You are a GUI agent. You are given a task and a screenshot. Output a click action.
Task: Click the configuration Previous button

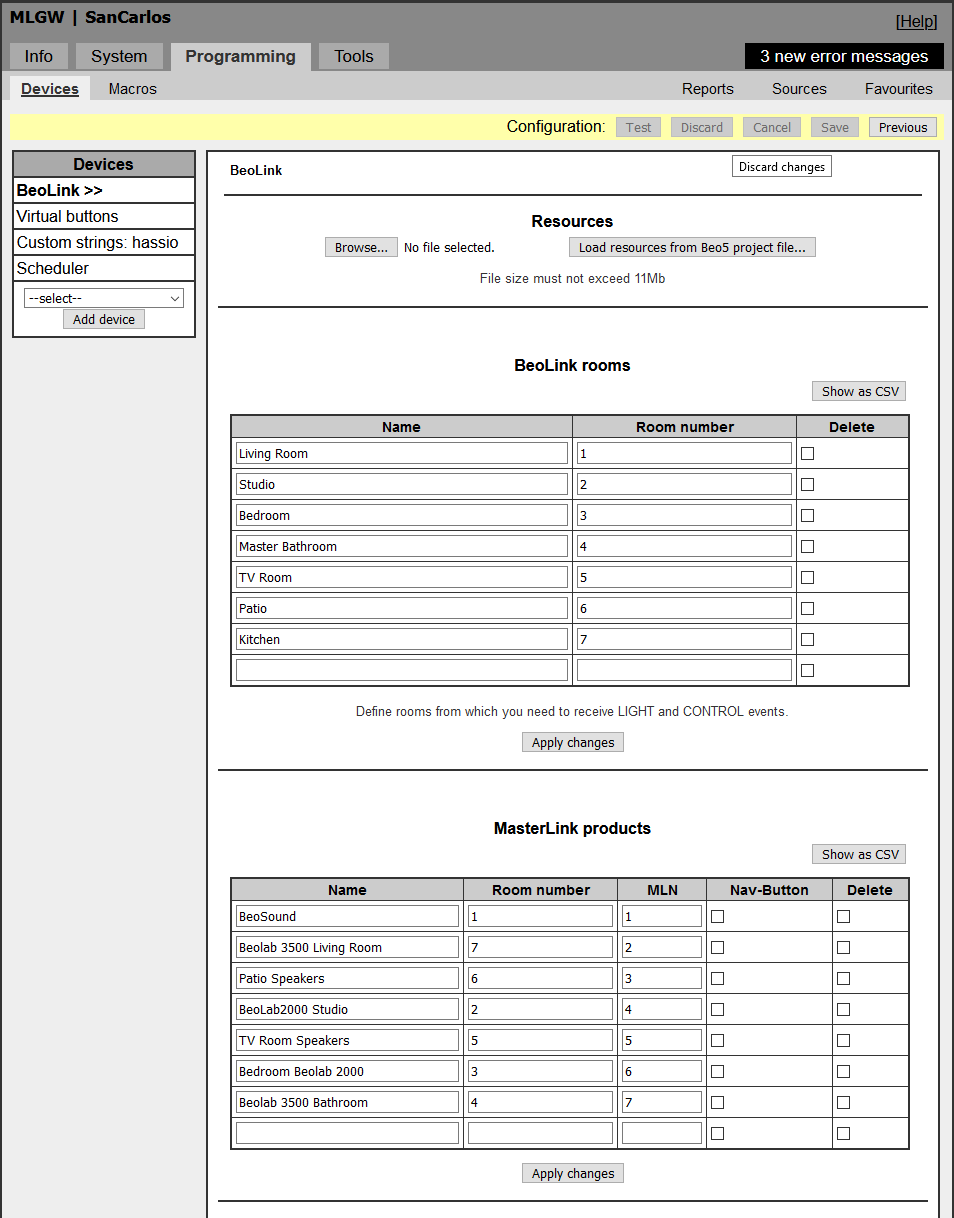pos(903,127)
